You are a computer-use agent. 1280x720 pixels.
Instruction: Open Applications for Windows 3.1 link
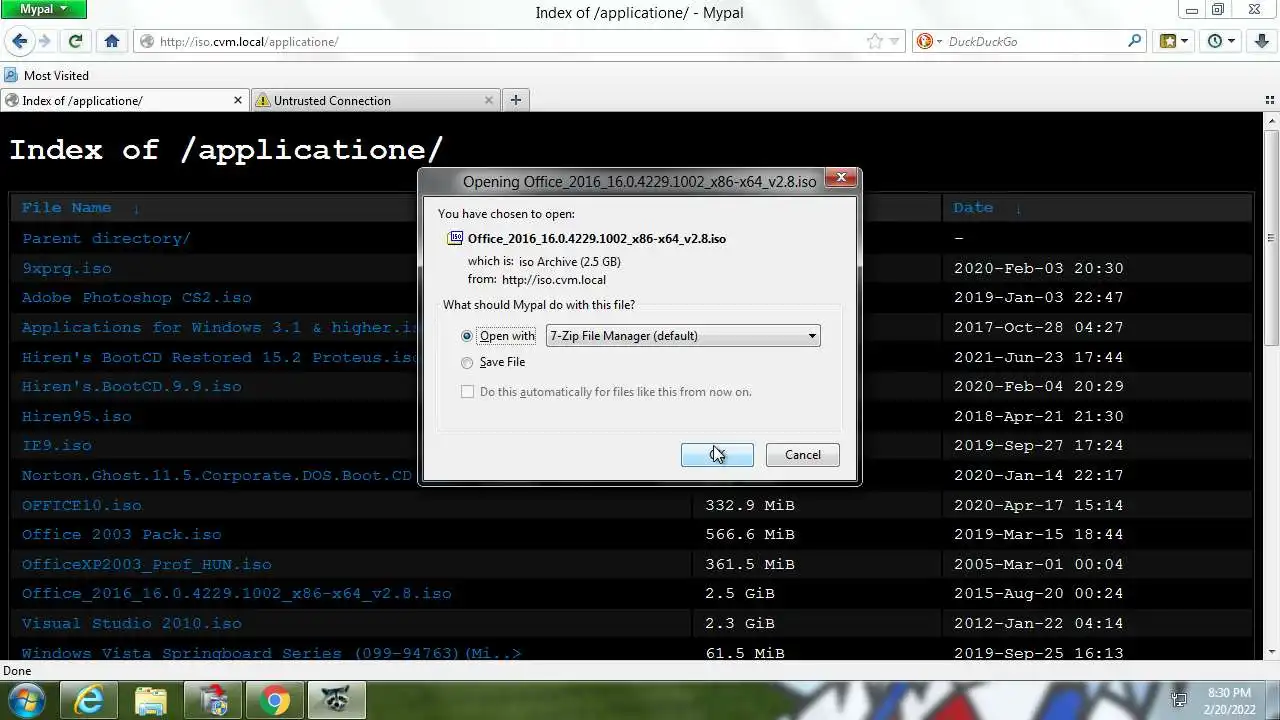tap(220, 327)
